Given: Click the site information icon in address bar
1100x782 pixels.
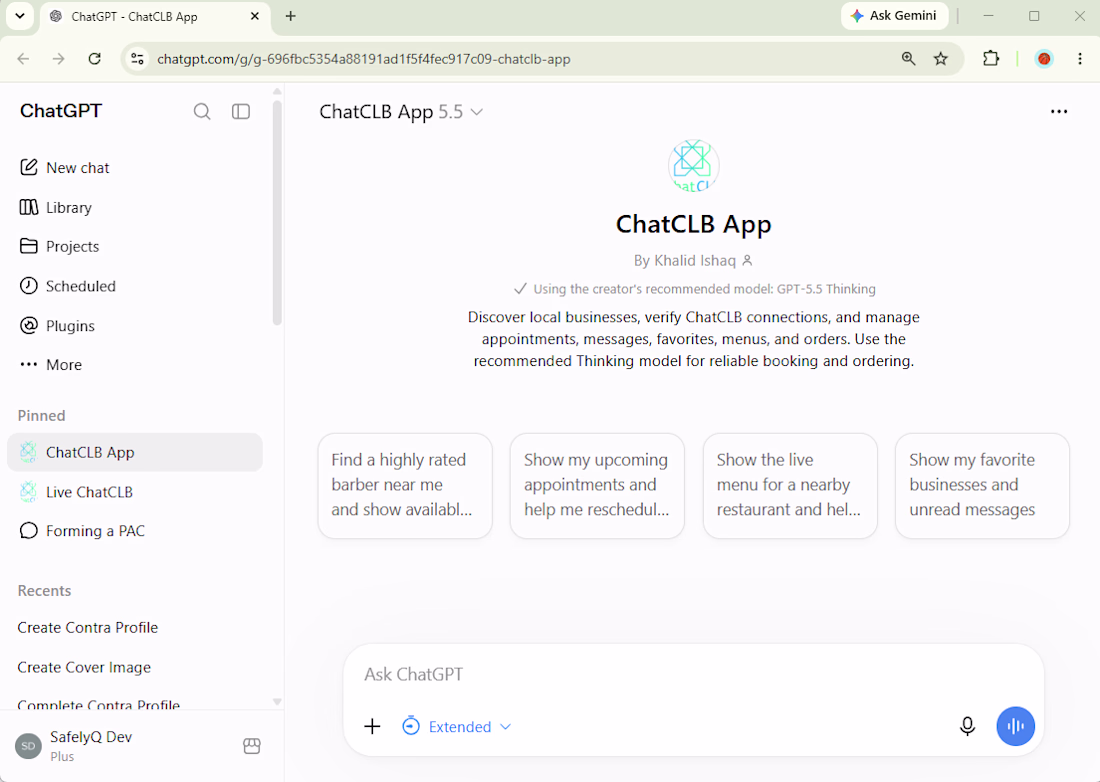Looking at the screenshot, I should 138,59.
